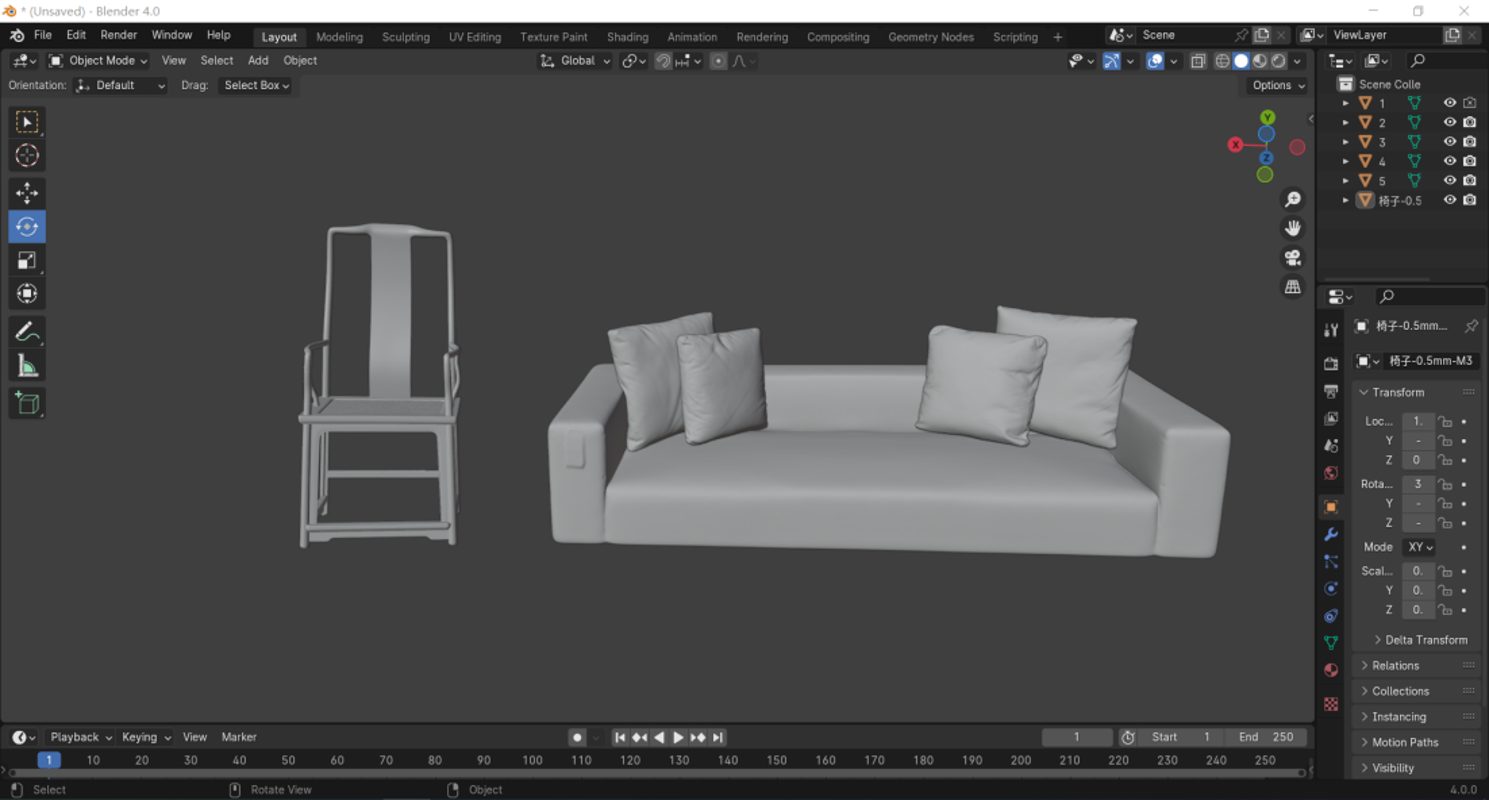Click the Keying popover button
Image resolution: width=1489 pixels, height=800 pixels.
[x=146, y=737]
